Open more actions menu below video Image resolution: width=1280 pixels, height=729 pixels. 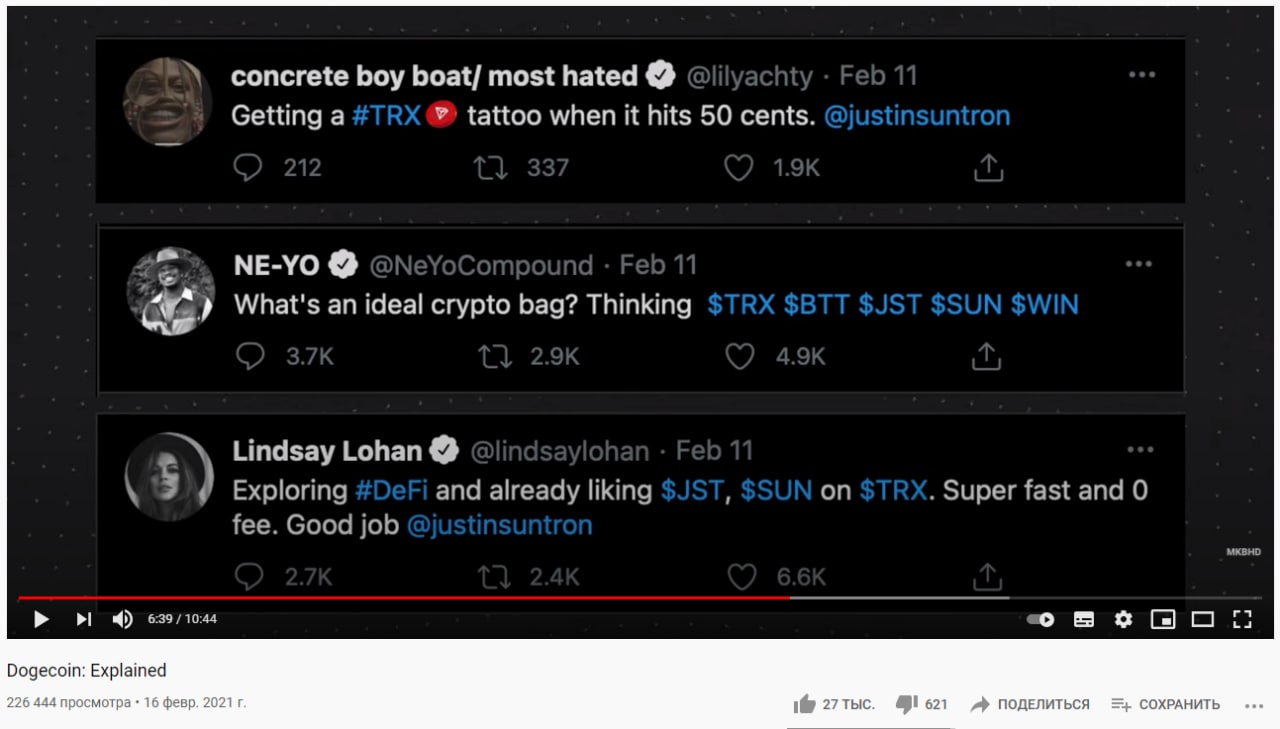(1254, 705)
